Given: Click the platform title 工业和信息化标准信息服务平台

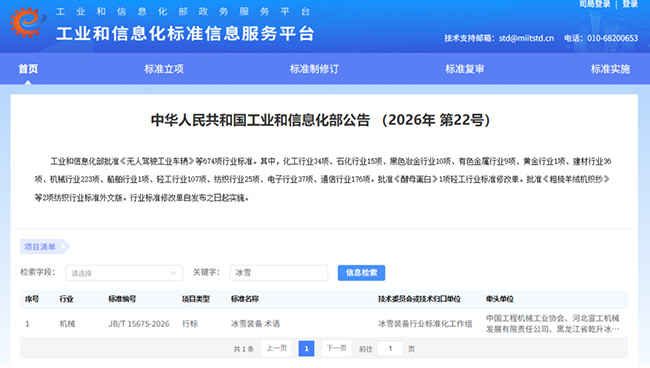Looking at the screenshot, I should (x=185, y=34).
